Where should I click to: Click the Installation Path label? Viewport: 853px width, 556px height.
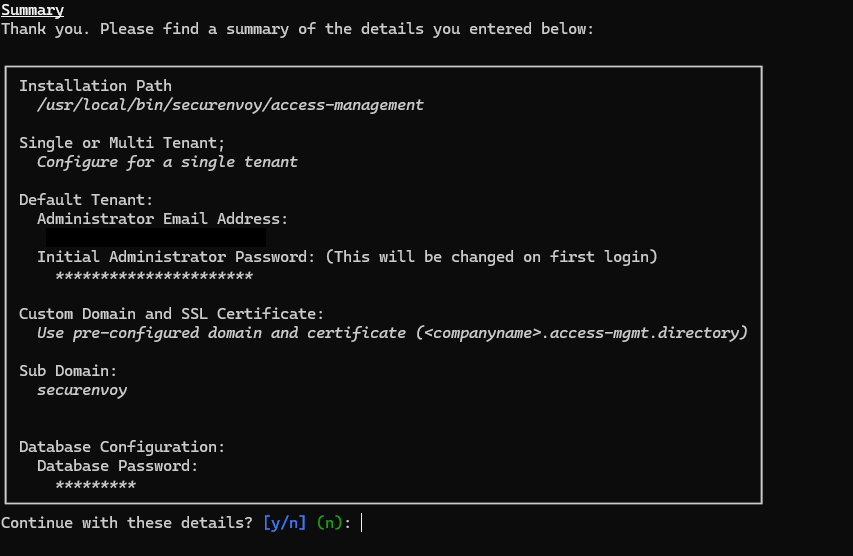(x=95, y=86)
